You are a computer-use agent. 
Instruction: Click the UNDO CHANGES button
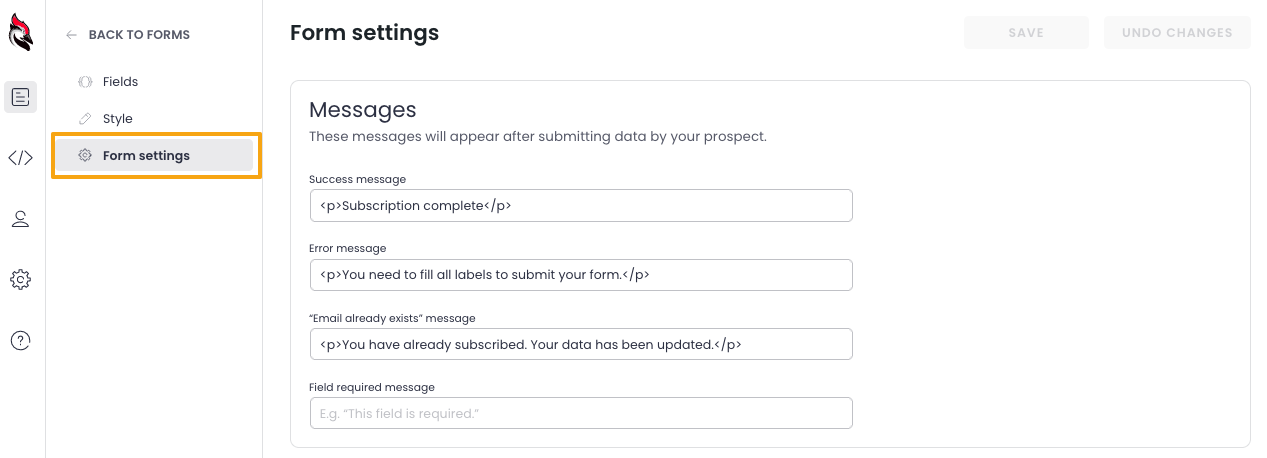coord(1177,33)
